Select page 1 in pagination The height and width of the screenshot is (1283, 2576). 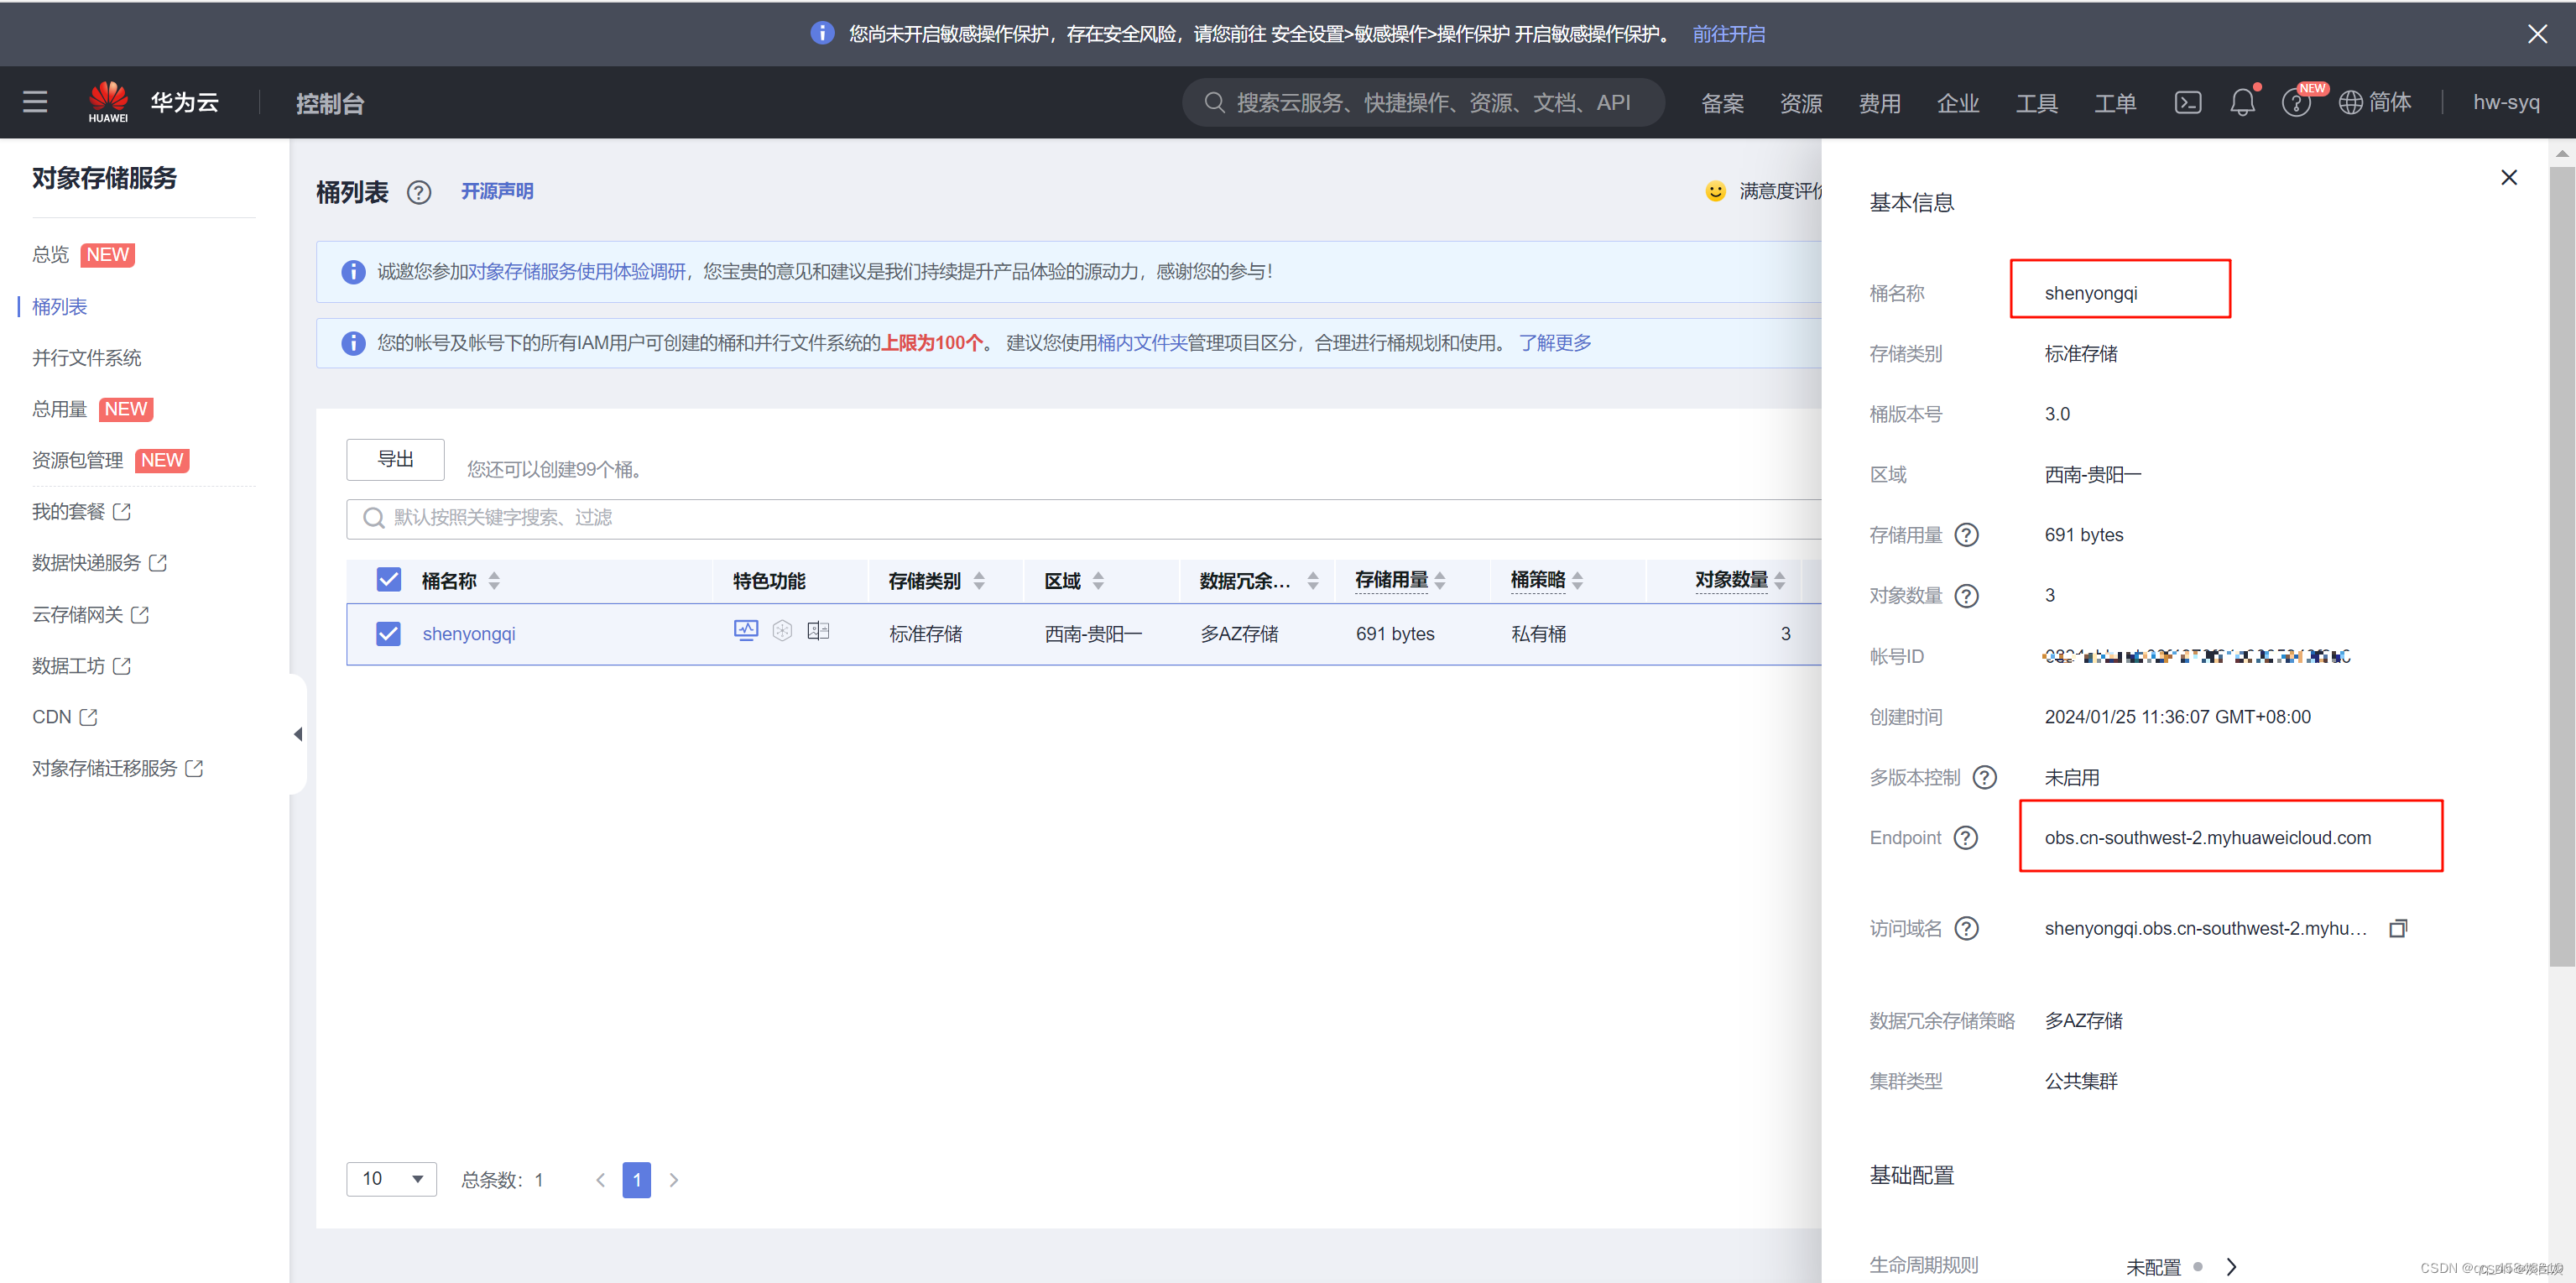[x=636, y=1180]
